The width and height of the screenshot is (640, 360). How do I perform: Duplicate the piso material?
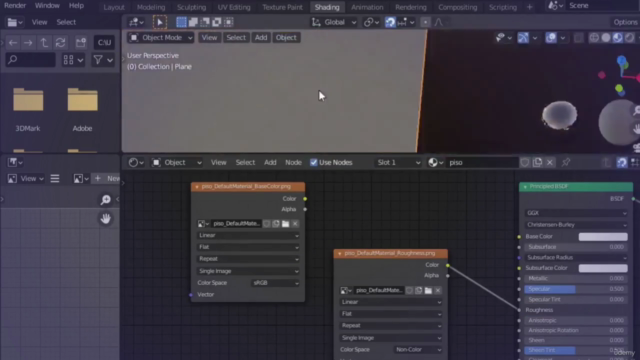tap(538, 162)
